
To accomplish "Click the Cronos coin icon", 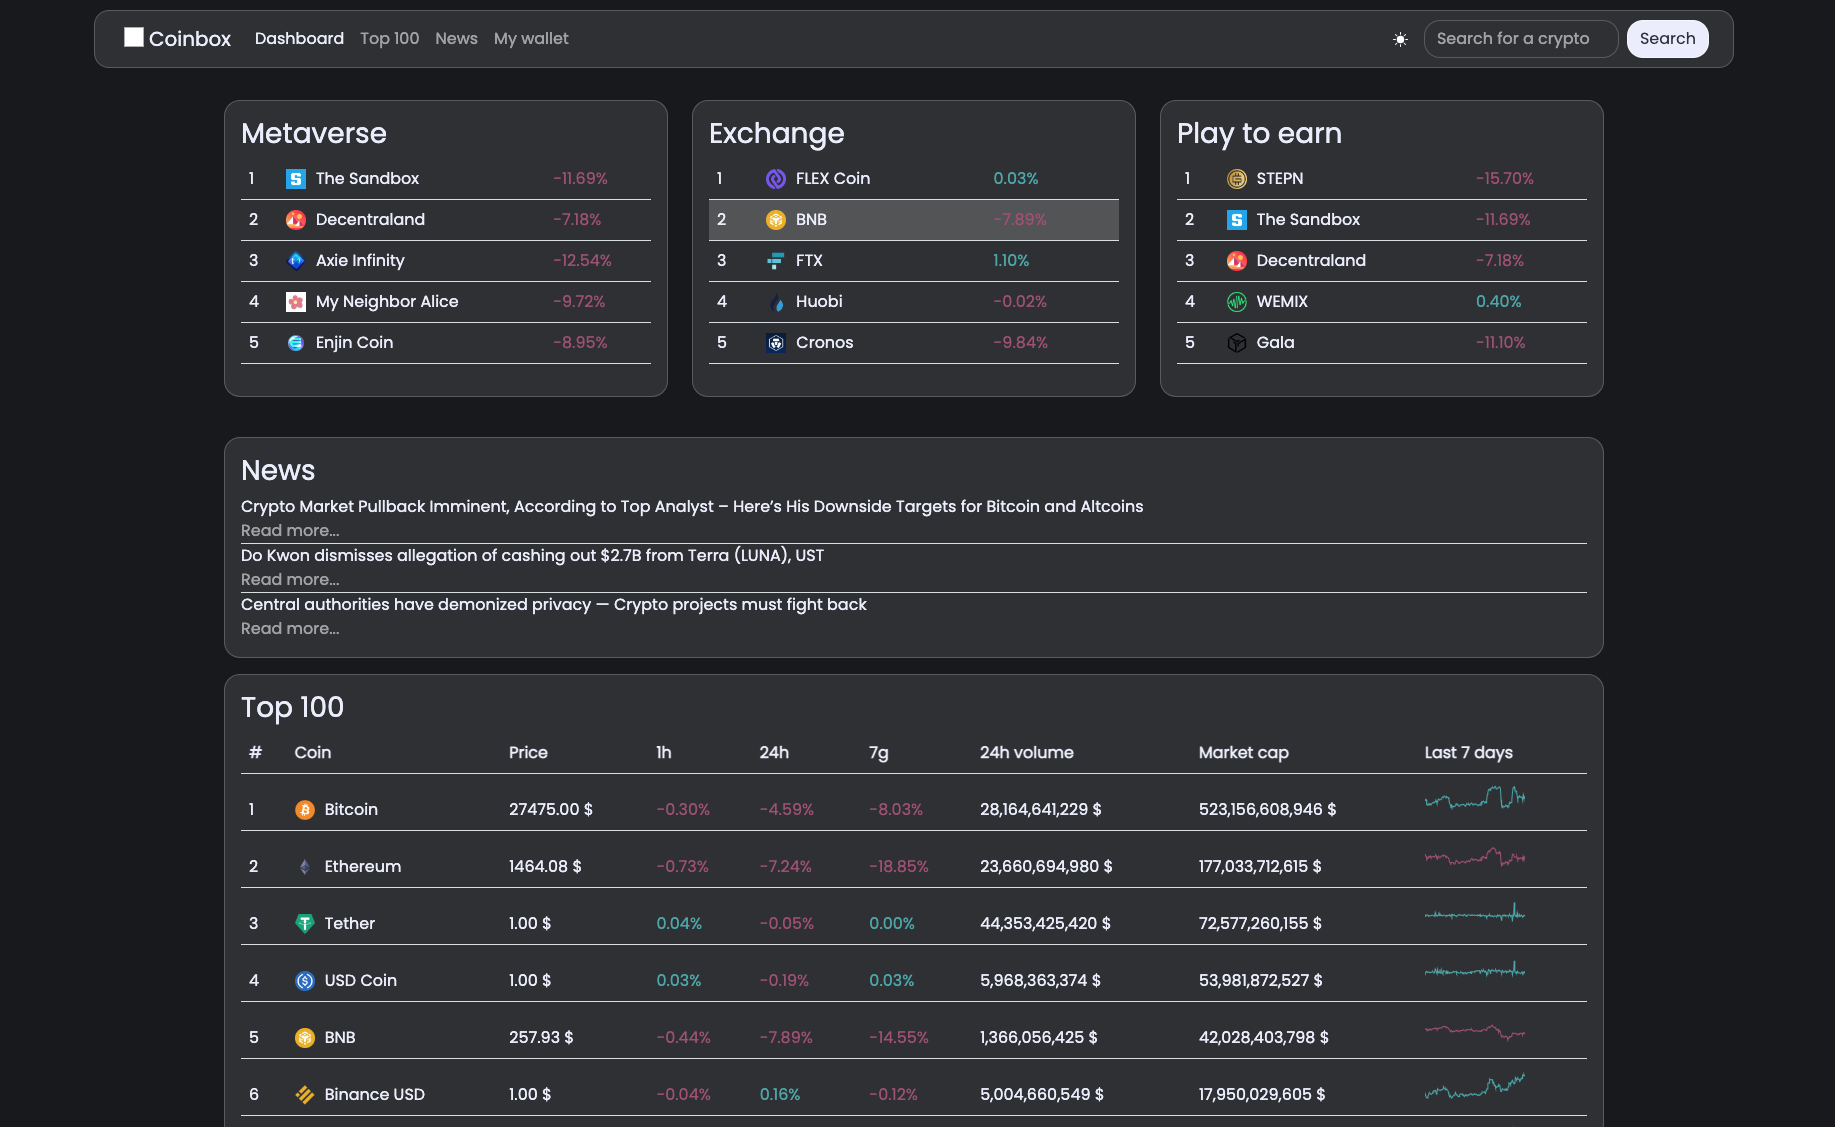I will point(776,343).
